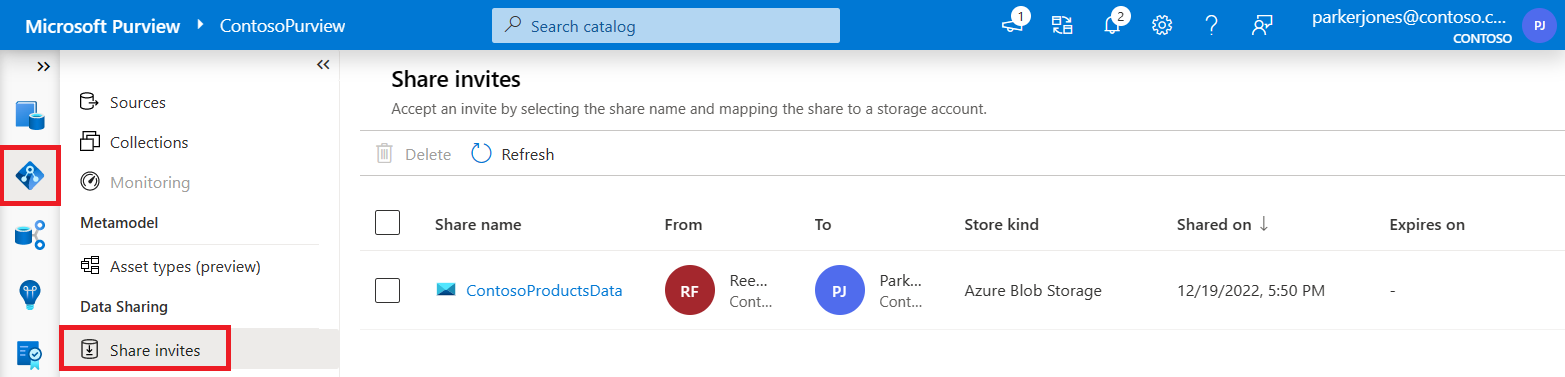Open the ContosoProductsData share link
This screenshot has height=377, width=1565.
point(544,291)
